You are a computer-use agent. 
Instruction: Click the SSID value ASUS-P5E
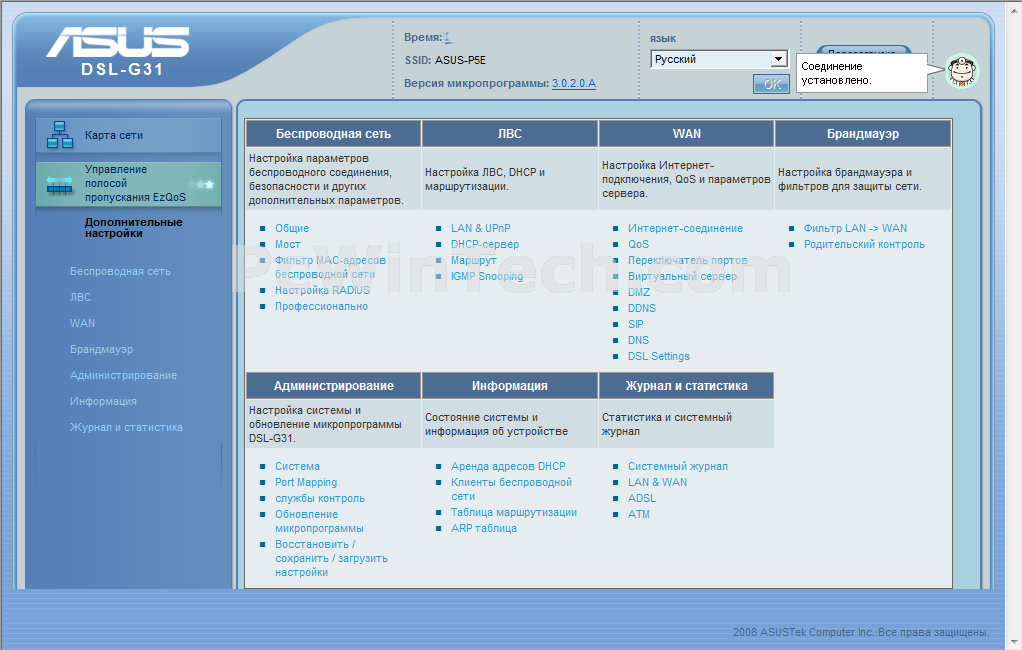click(460, 61)
